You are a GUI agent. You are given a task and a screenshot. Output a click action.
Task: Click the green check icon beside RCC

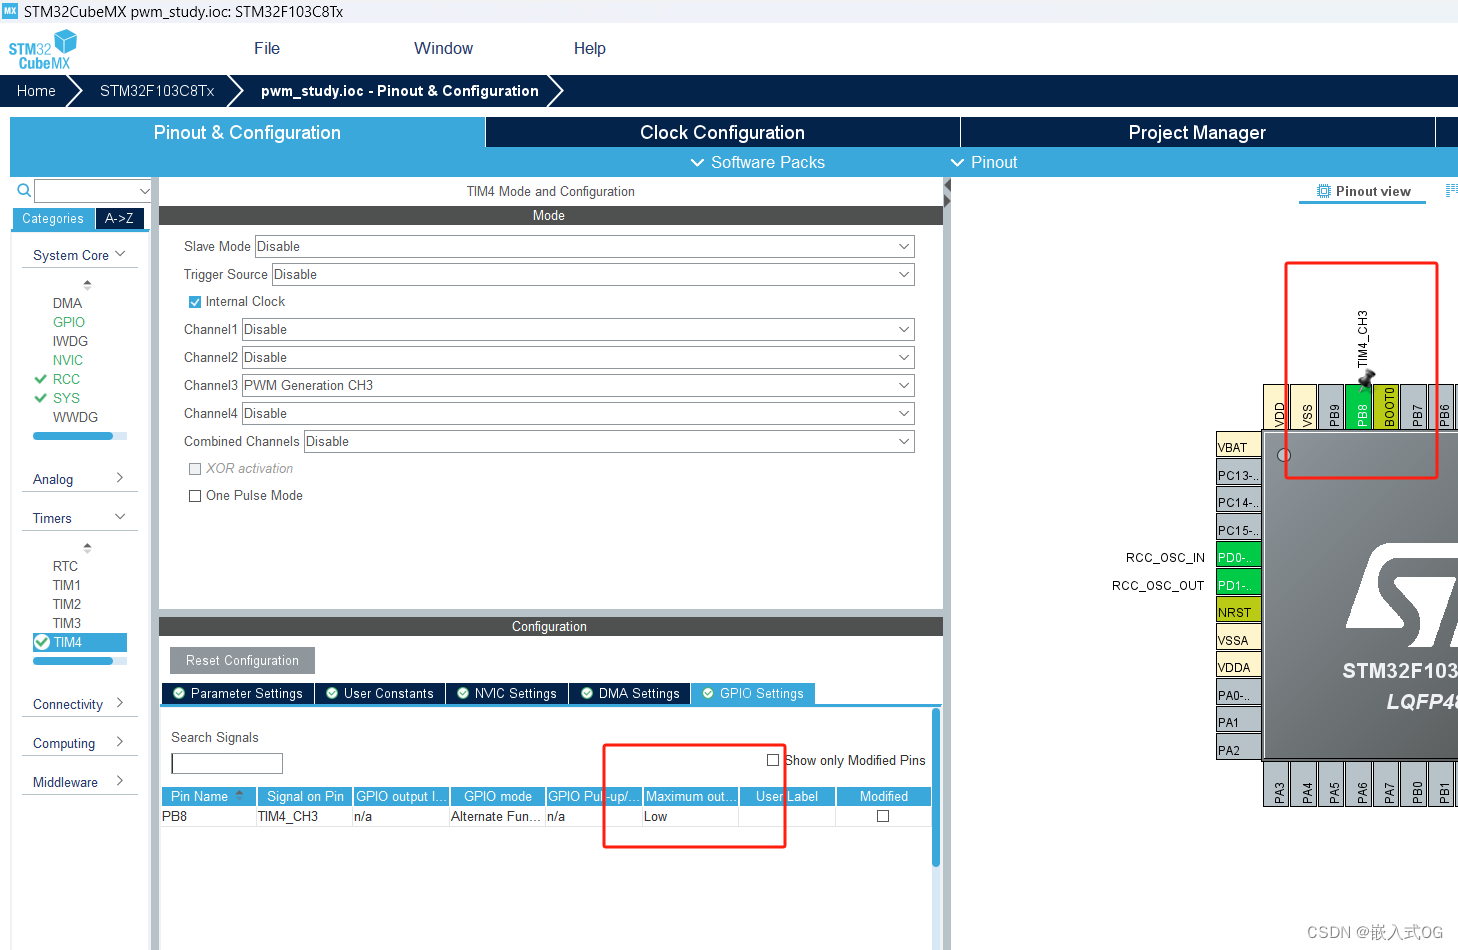pyautogui.click(x=41, y=379)
